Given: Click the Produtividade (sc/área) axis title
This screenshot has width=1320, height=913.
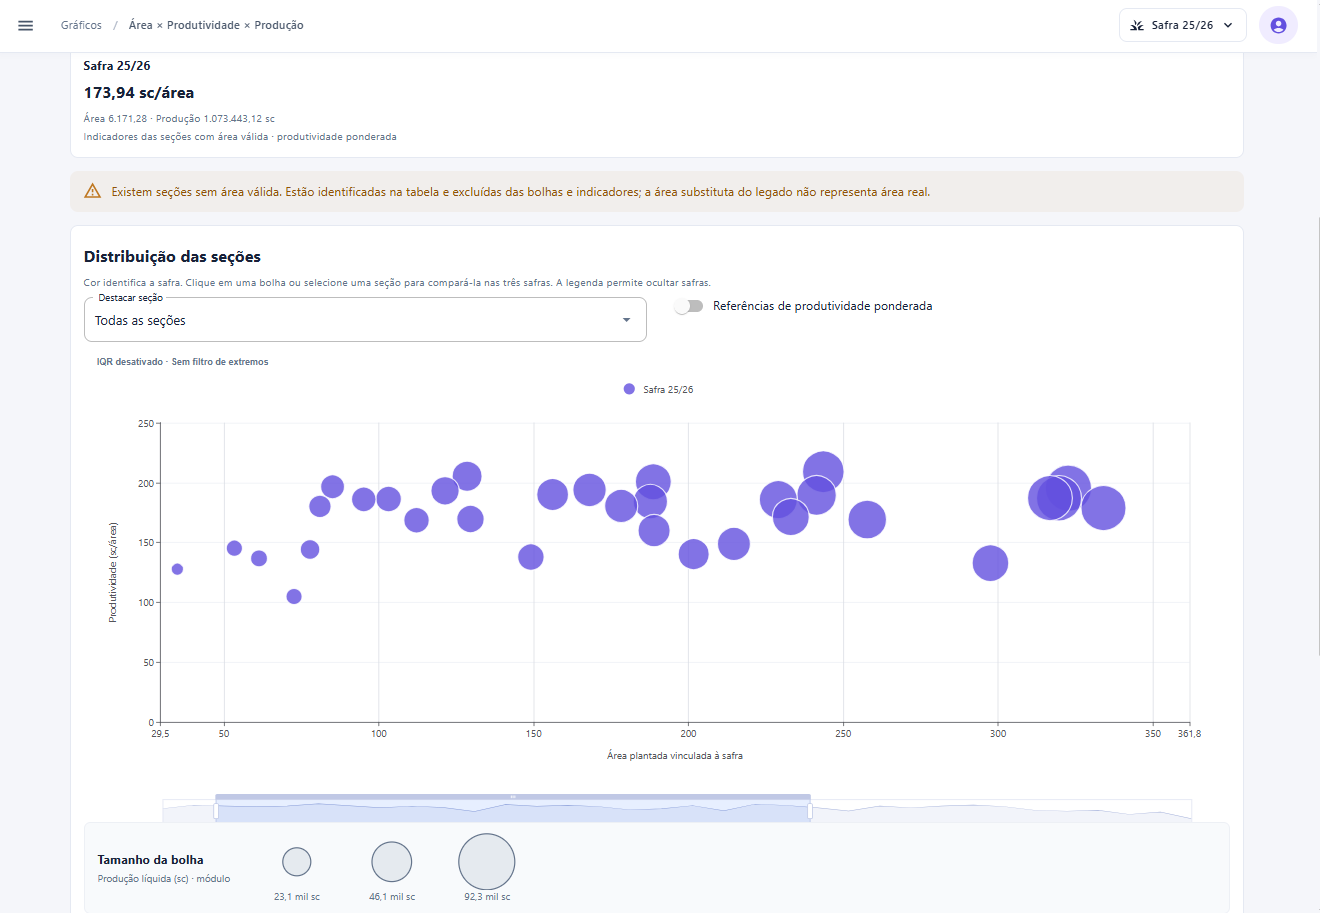Looking at the screenshot, I should (113, 573).
